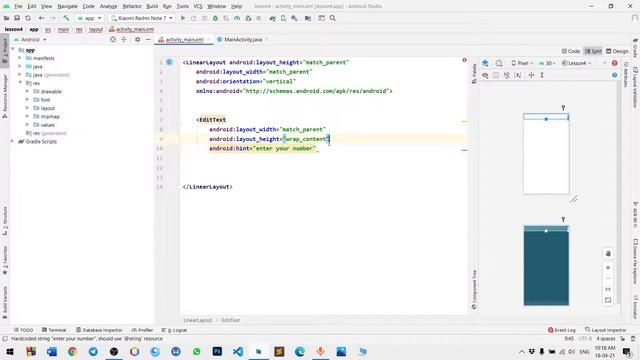Screen dimensions: 640x360
Task: Open the VCS menu
Action: click(x=198, y=6)
